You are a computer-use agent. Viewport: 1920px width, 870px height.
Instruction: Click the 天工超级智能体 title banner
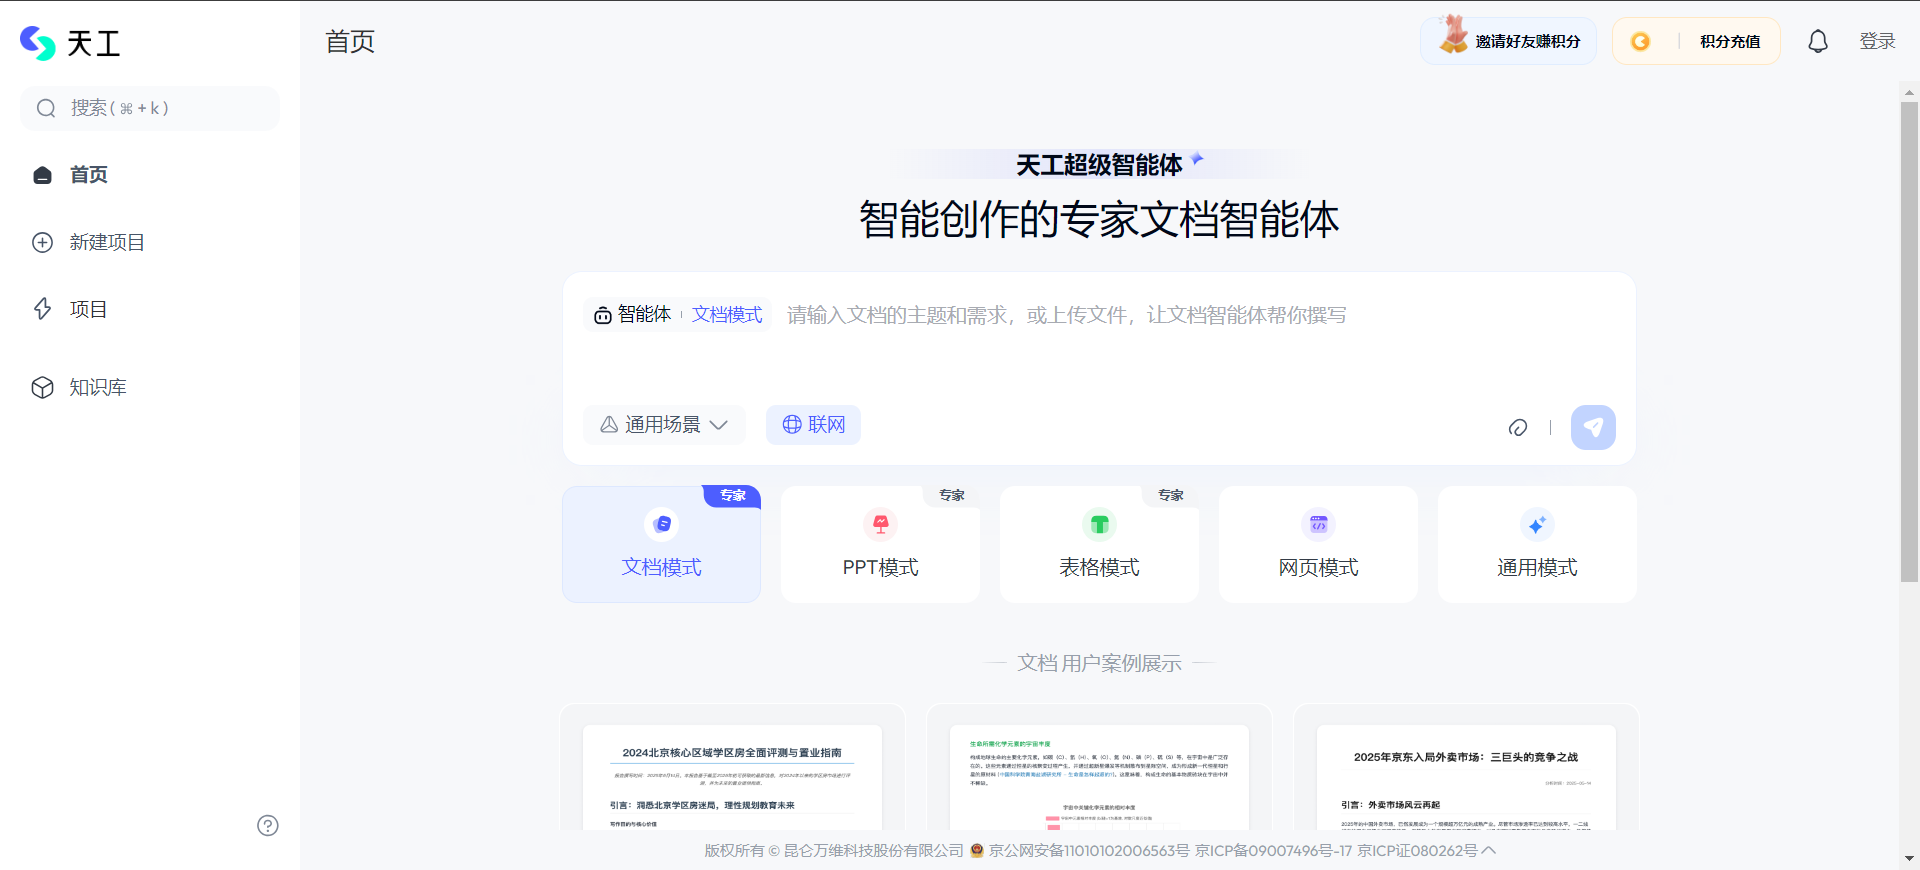point(1099,165)
